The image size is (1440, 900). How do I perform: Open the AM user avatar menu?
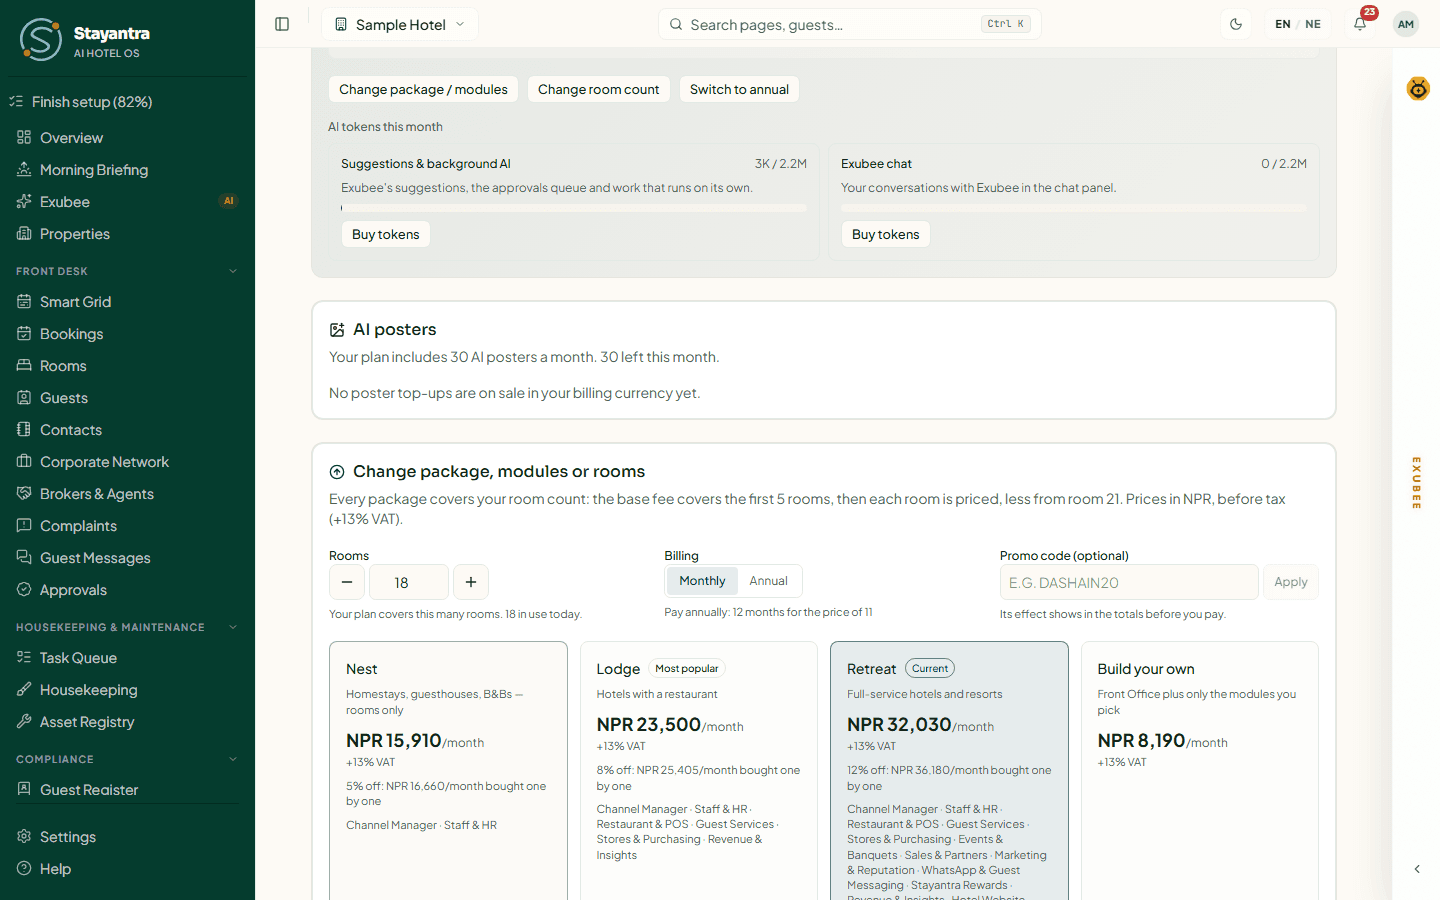point(1406,24)
